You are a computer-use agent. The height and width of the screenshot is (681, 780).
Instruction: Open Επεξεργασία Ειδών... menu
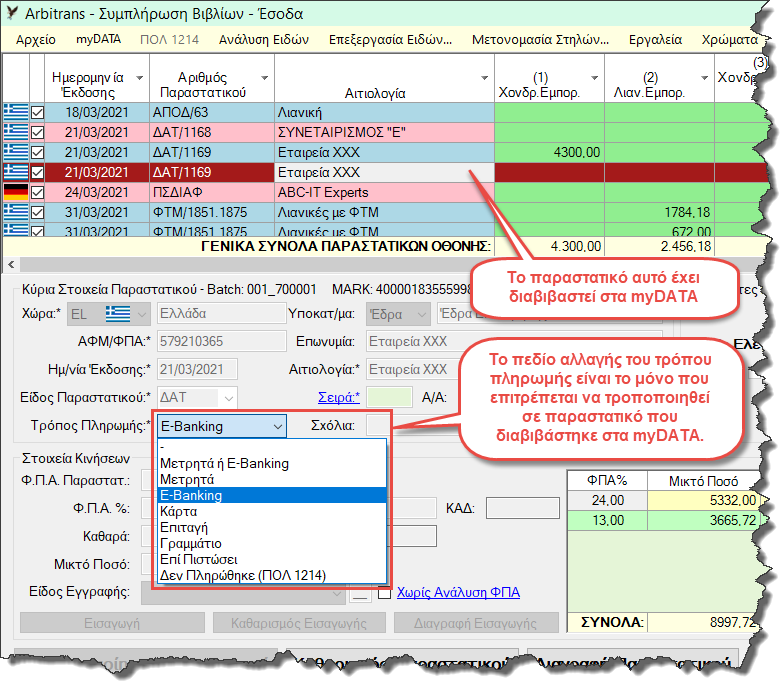coord(390,40)
